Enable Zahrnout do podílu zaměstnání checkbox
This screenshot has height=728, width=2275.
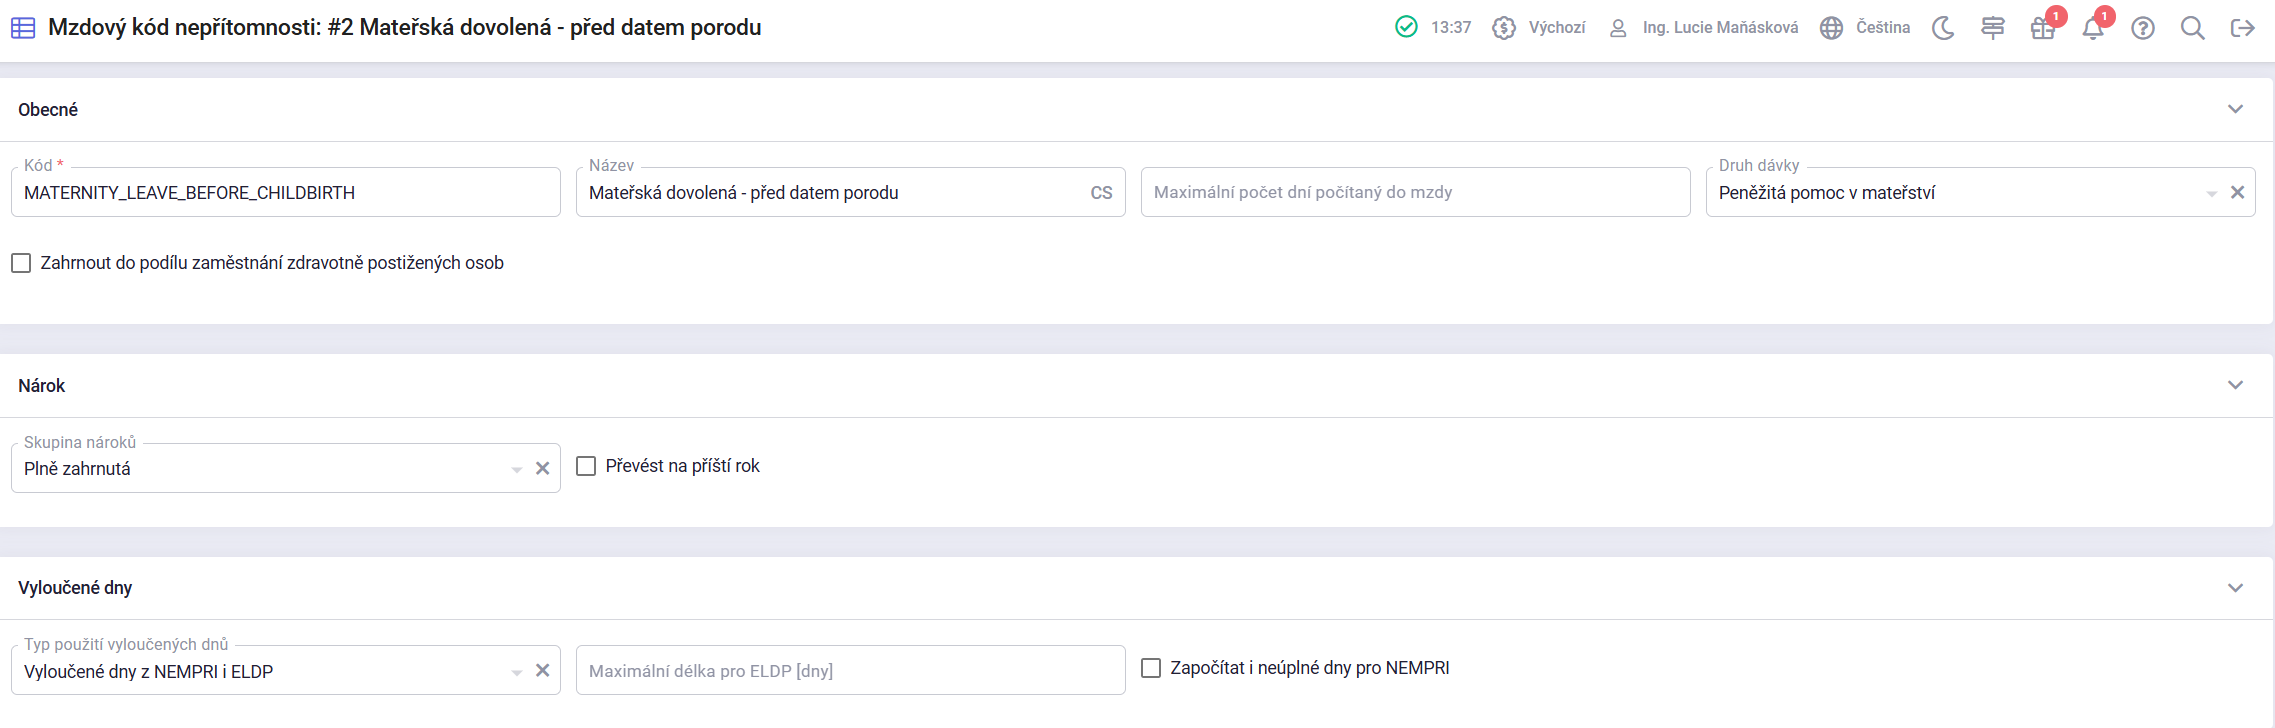(21, 263)
